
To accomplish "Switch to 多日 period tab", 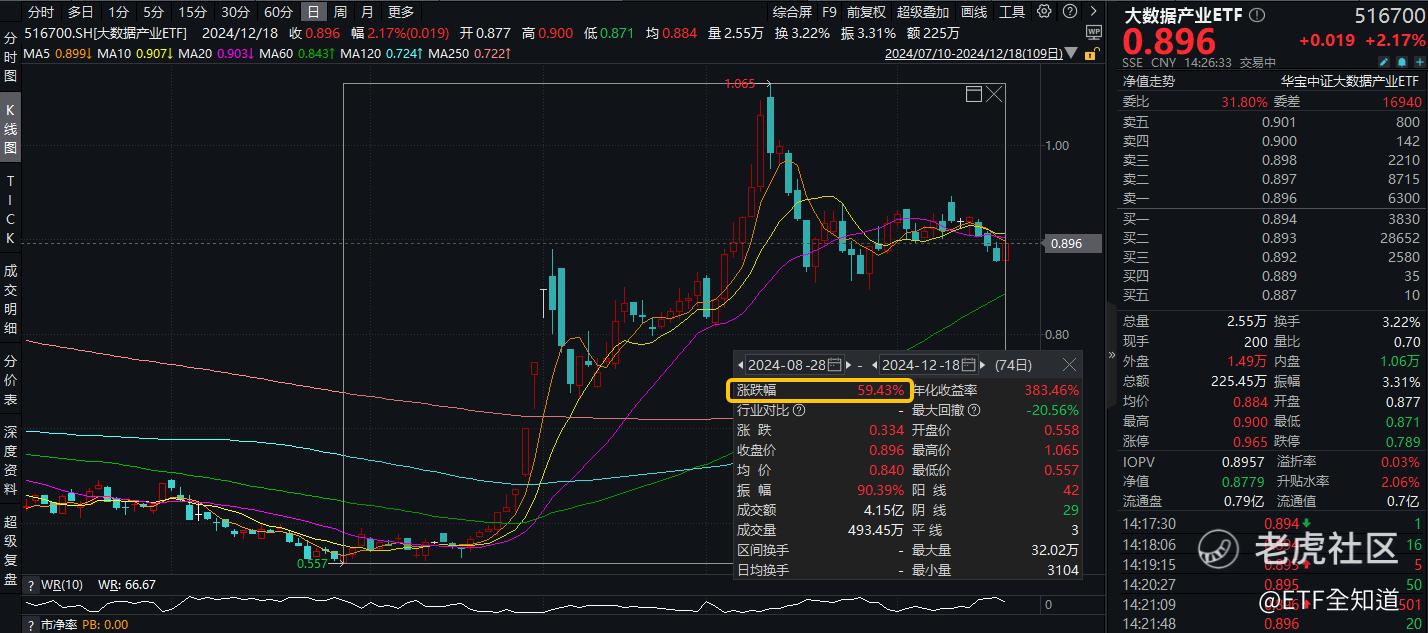I will pyautogui.click(x=80, y=12).
